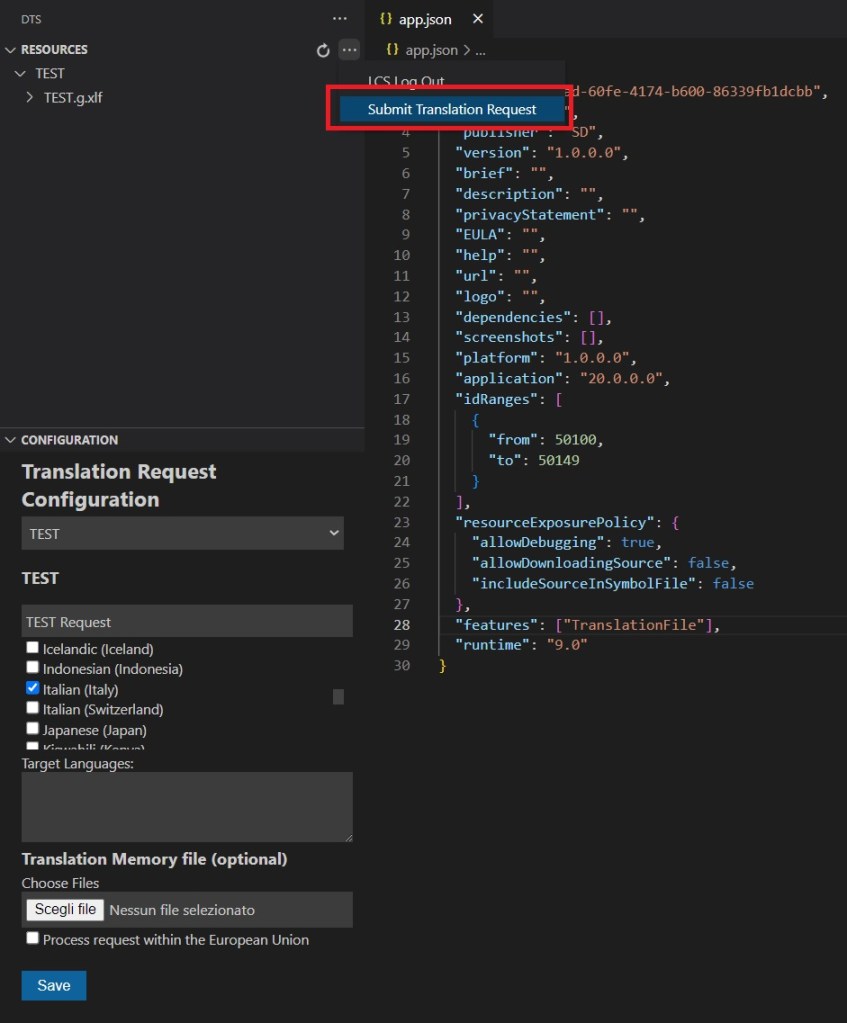Open the TEST project dropdown
Viewport: 847px width, 1023px height.
tap(182, 533)
